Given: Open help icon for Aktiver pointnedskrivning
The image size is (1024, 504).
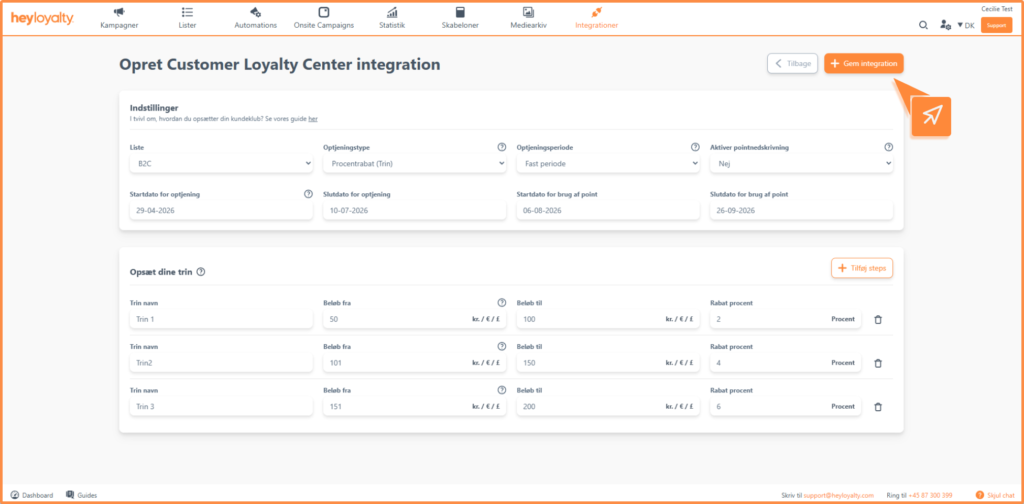Looking at the screenshot, I should point(888,147).
